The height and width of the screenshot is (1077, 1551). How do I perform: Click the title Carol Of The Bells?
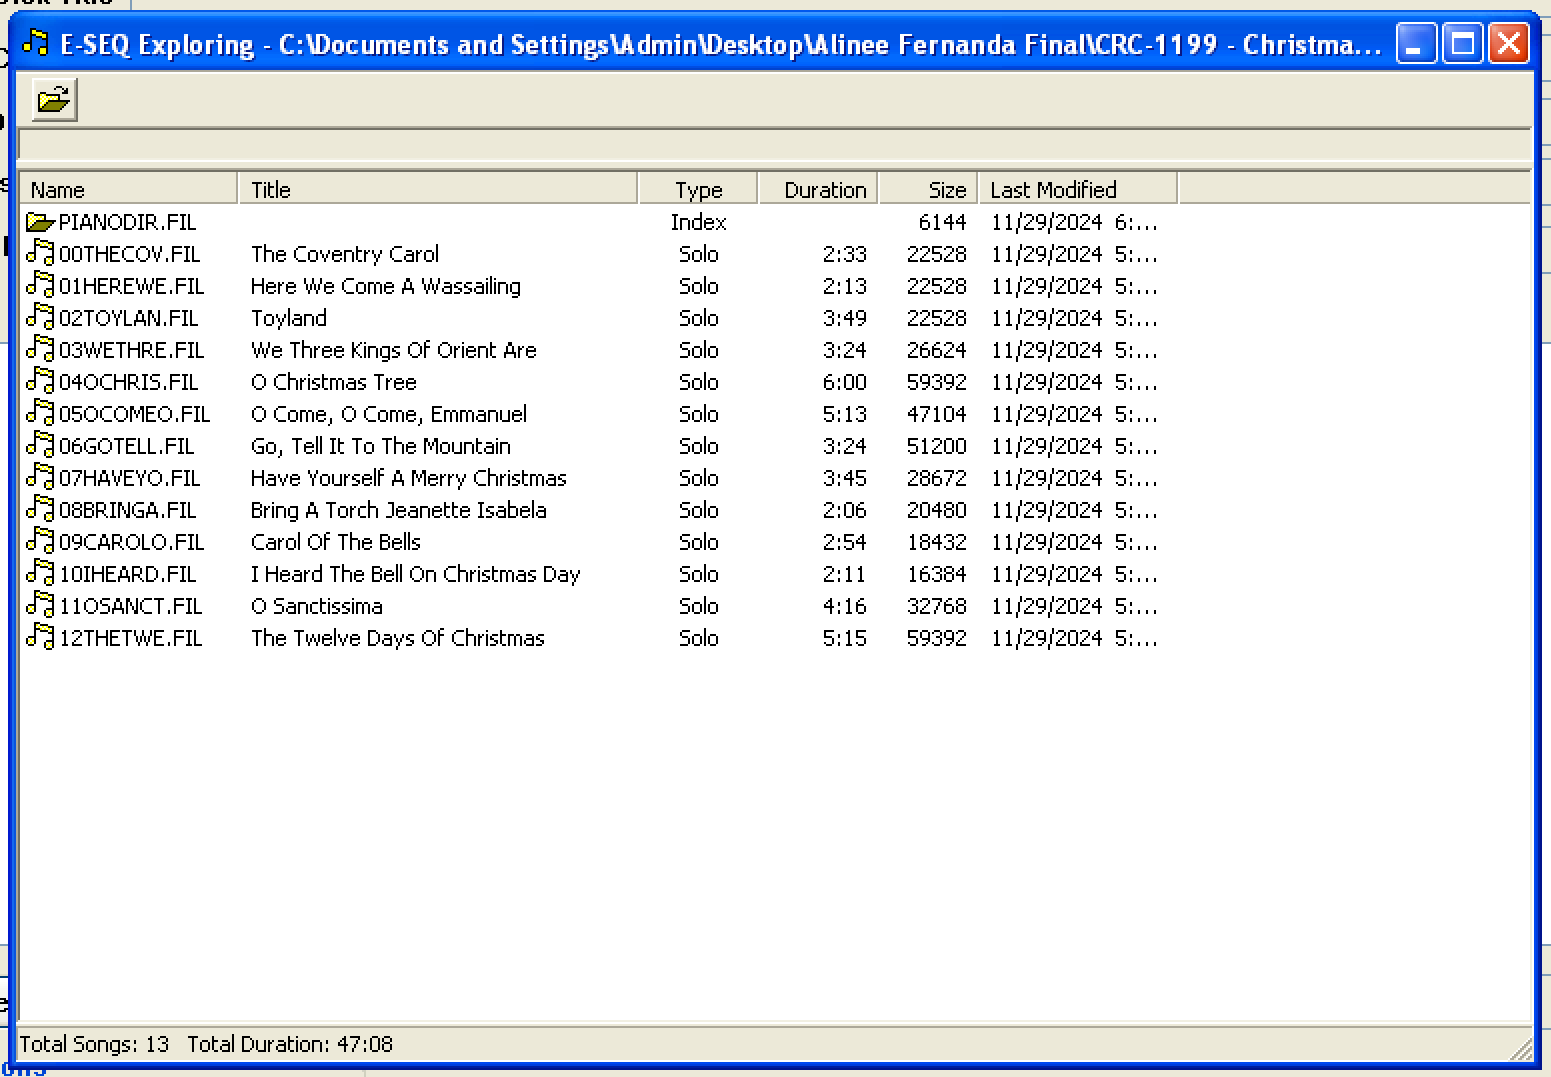point(336,542)
